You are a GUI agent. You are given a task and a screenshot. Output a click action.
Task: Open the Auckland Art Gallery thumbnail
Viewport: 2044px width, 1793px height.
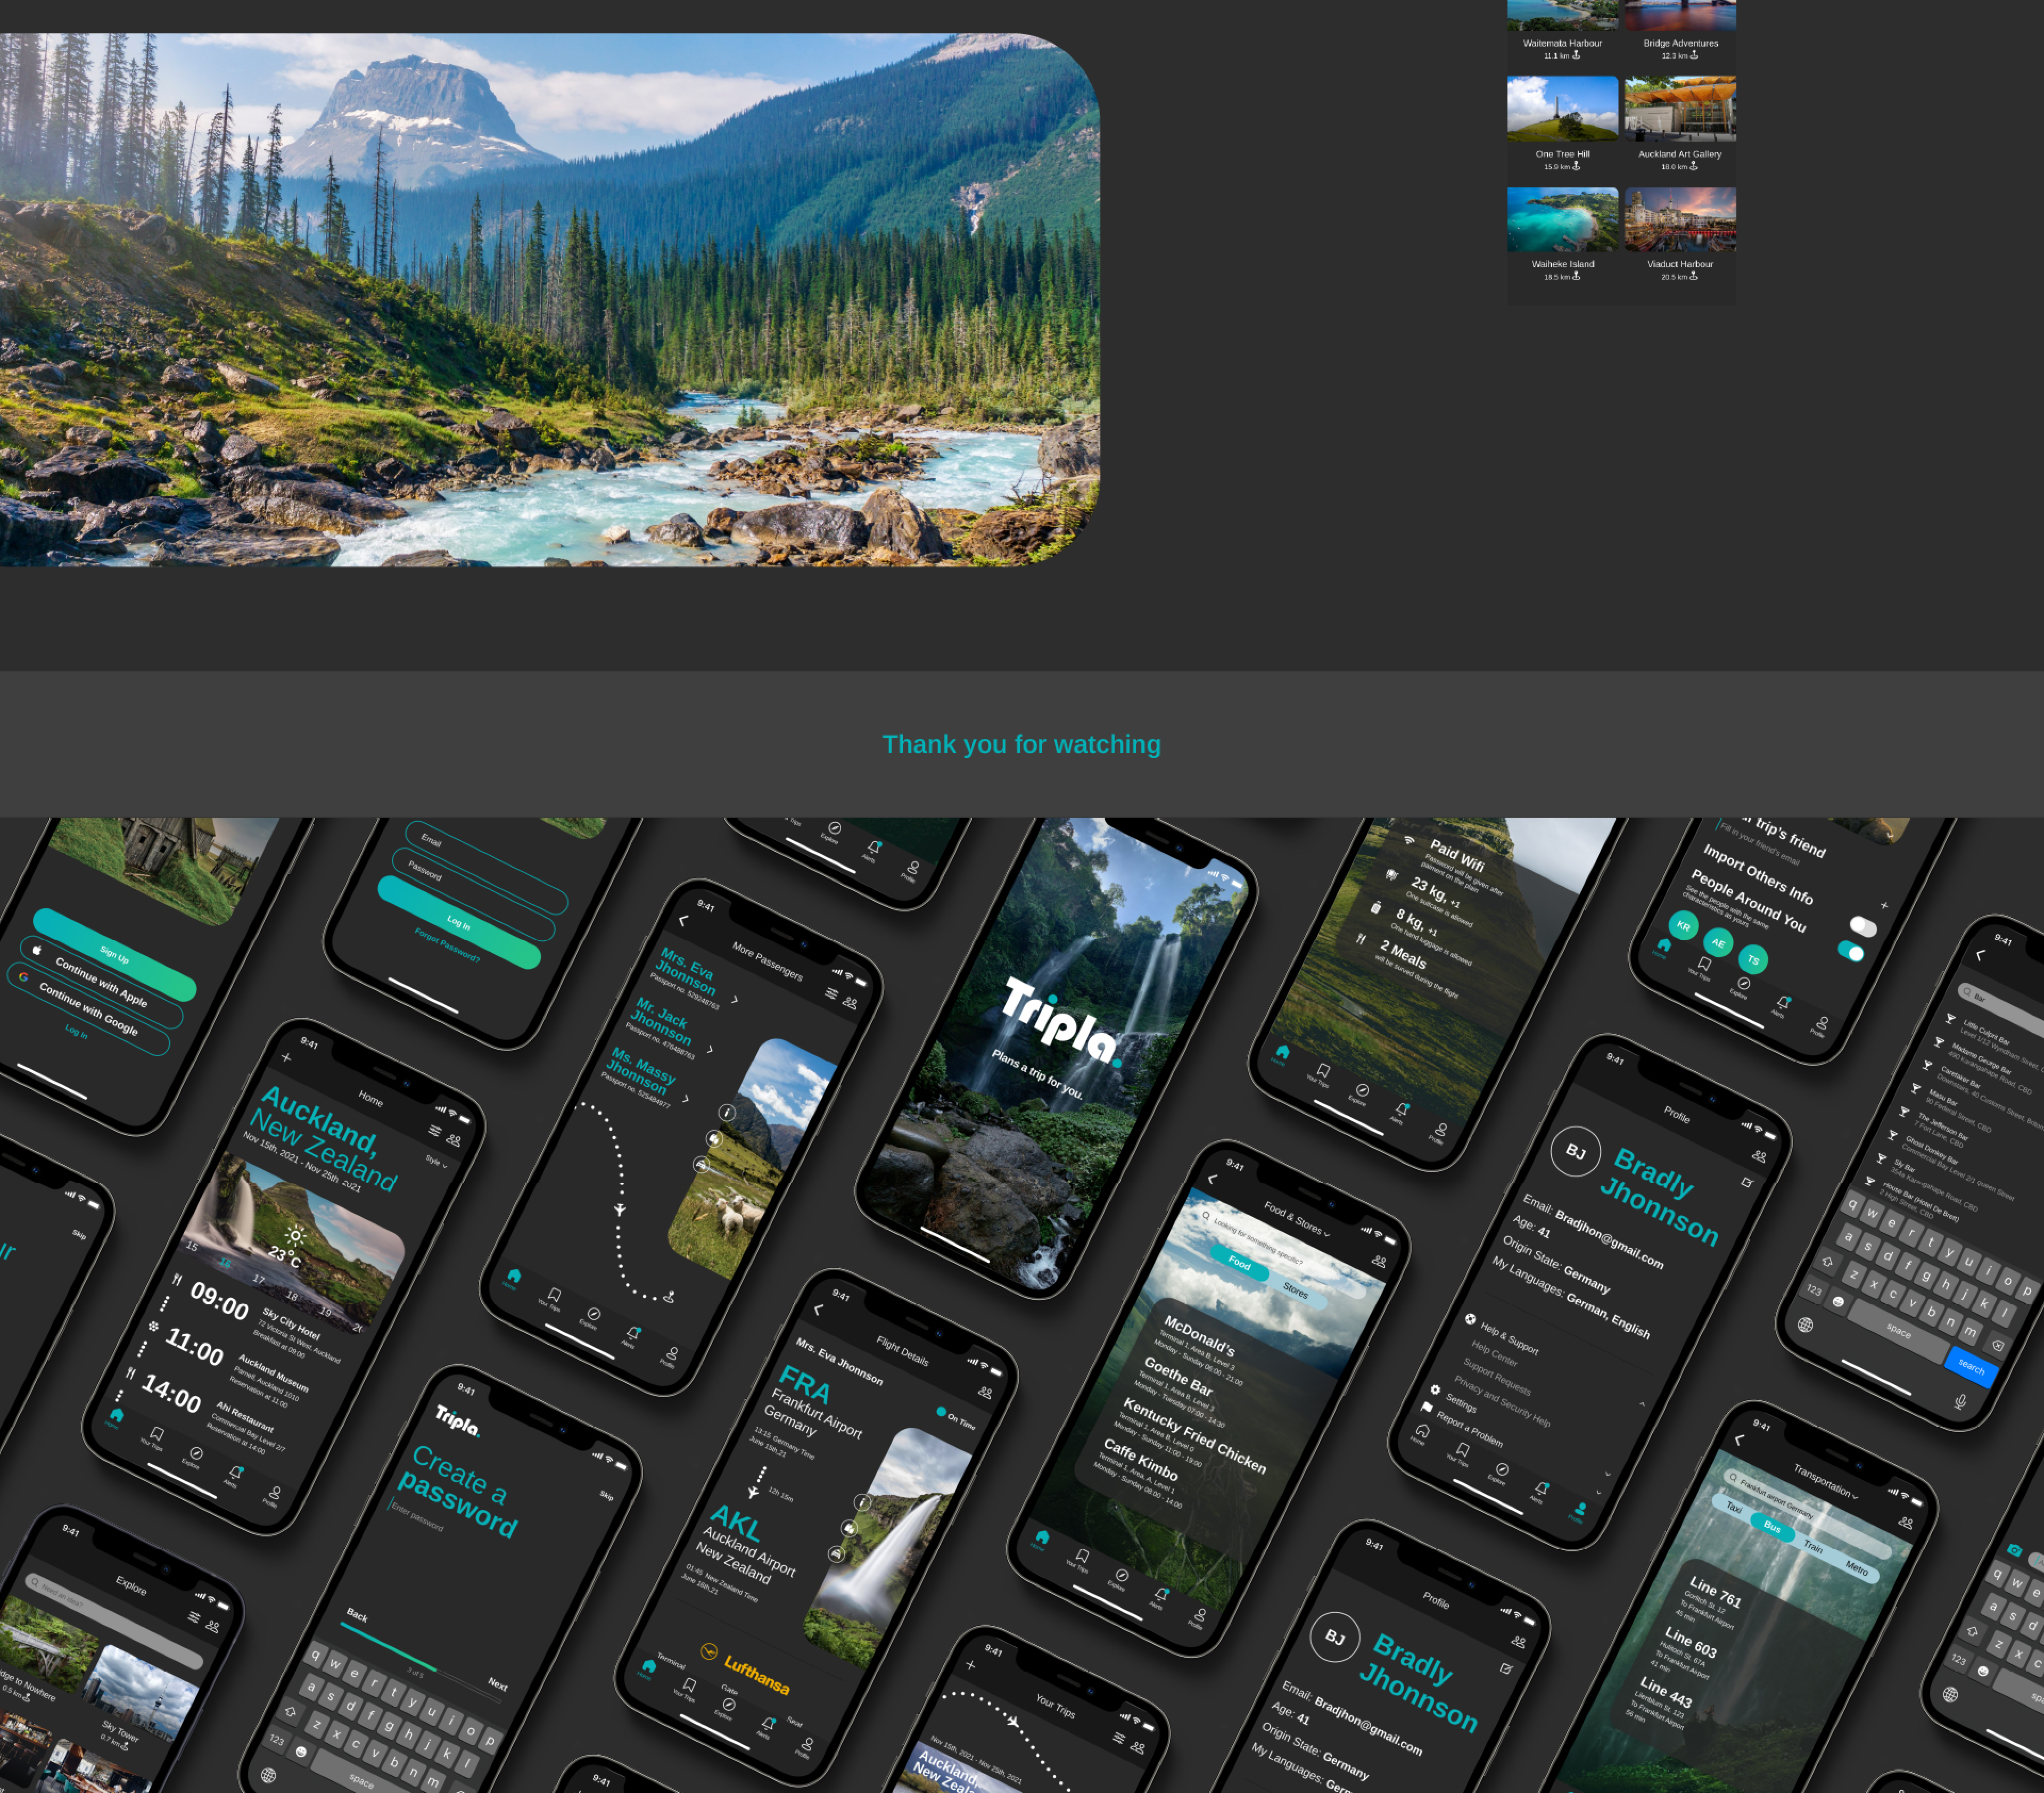tap(1680, 109)
